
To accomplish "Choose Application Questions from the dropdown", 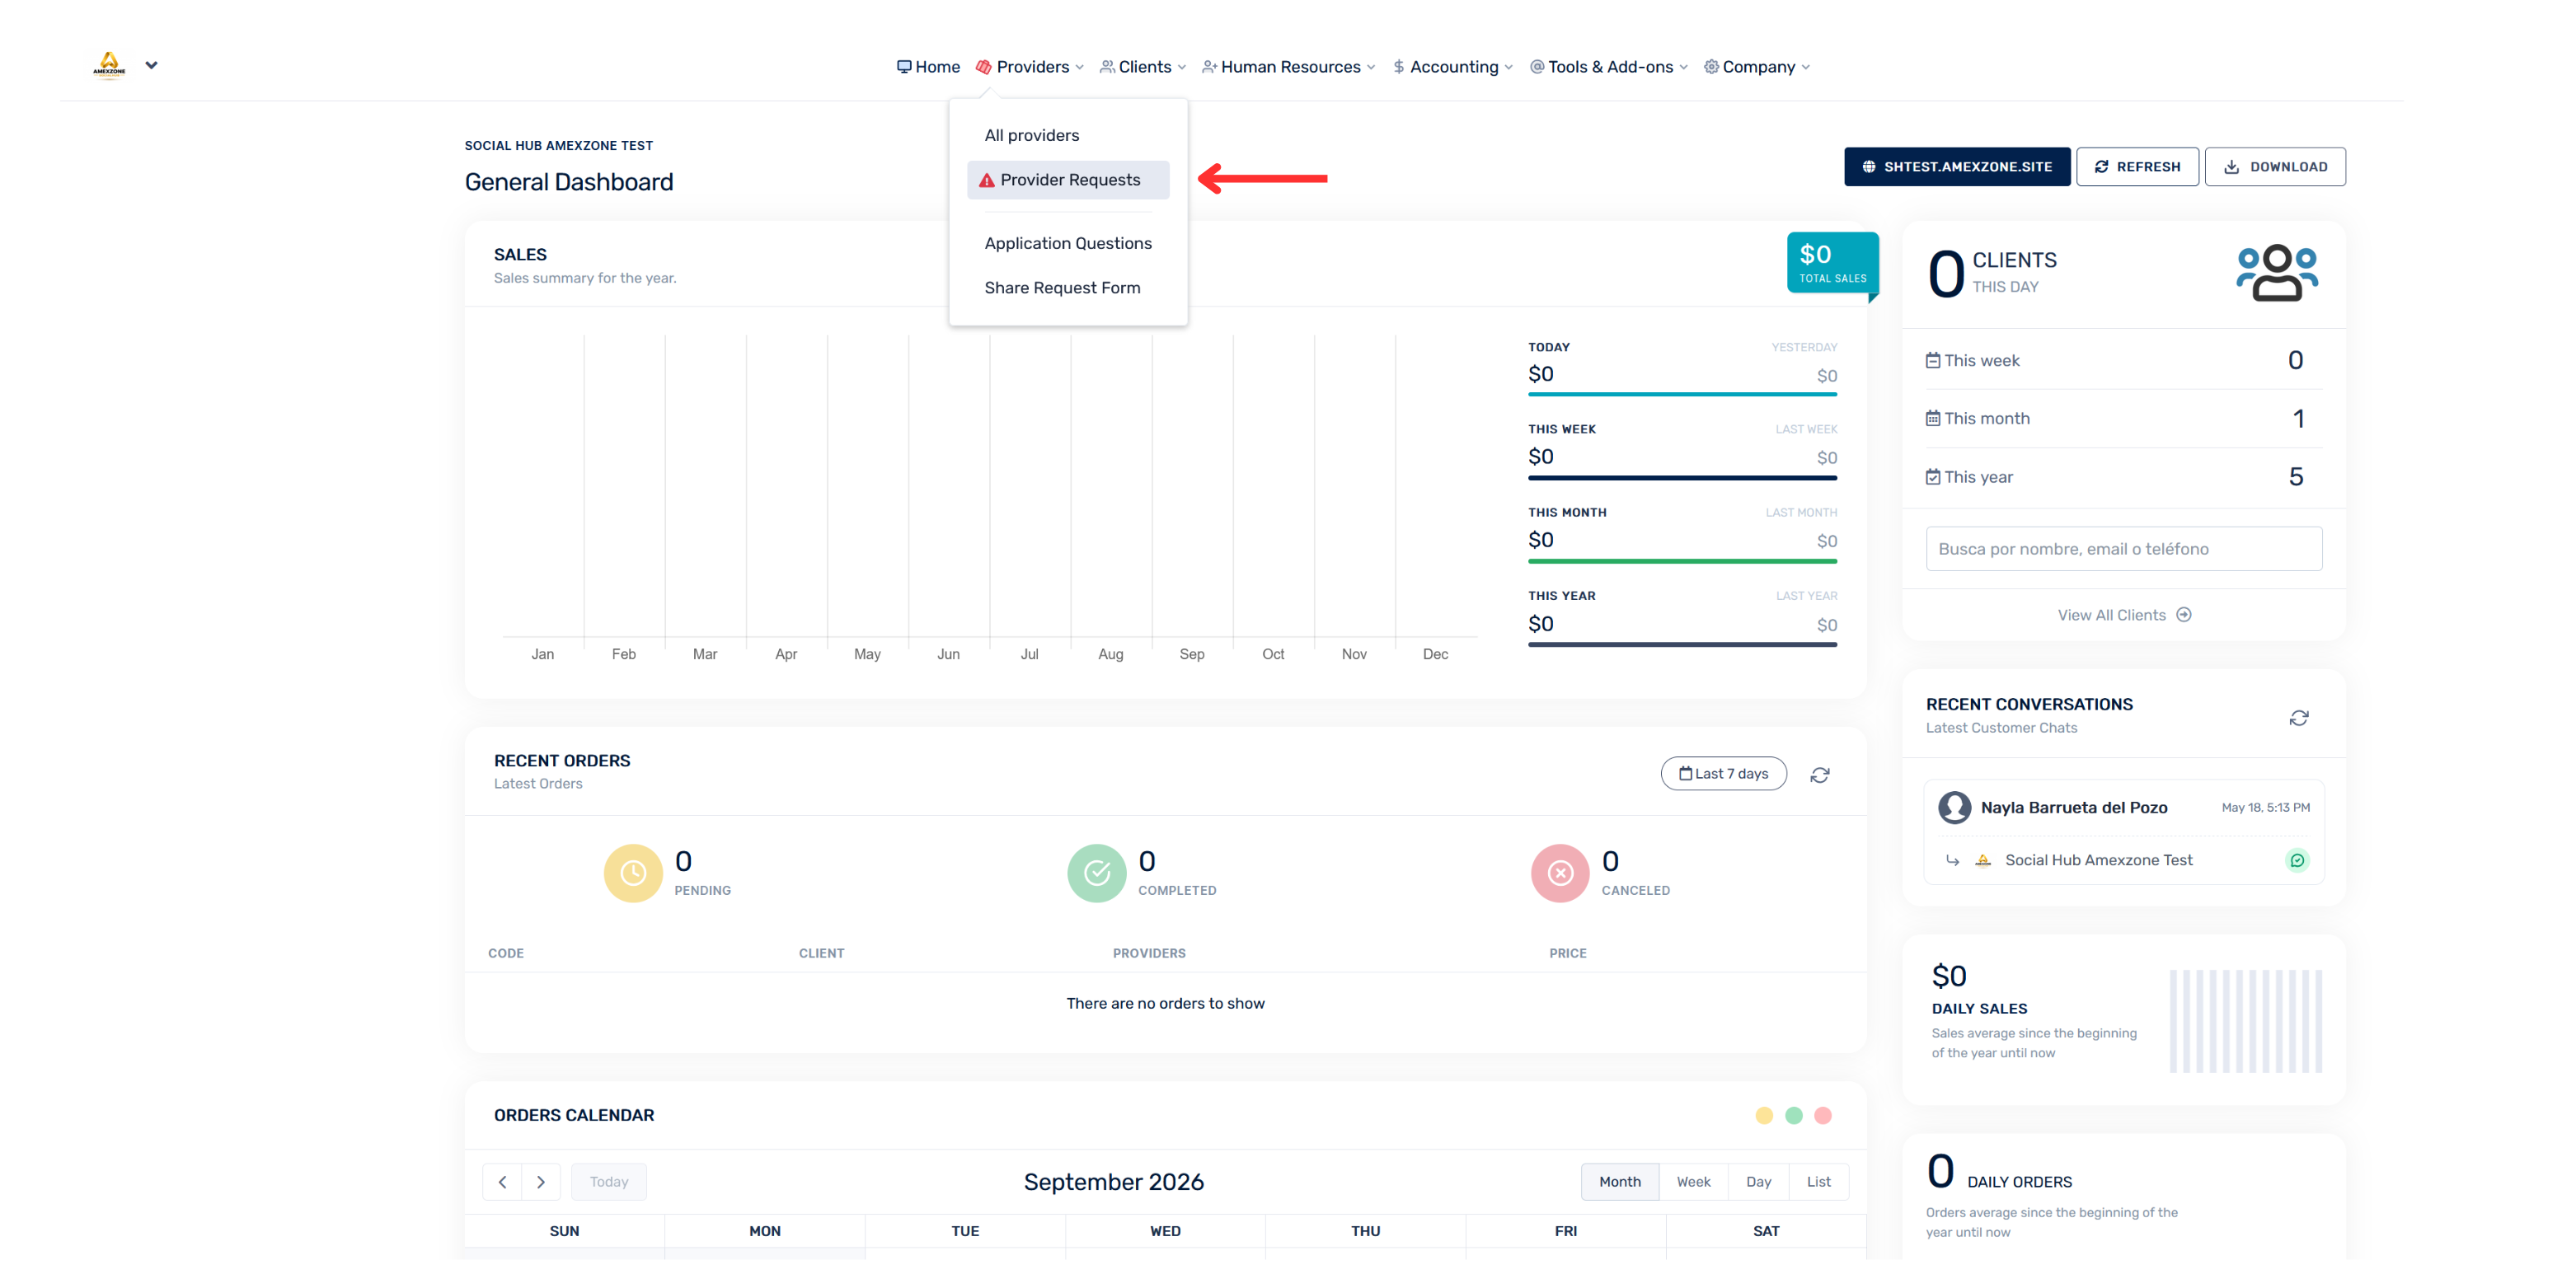I will pos(1068,243).
